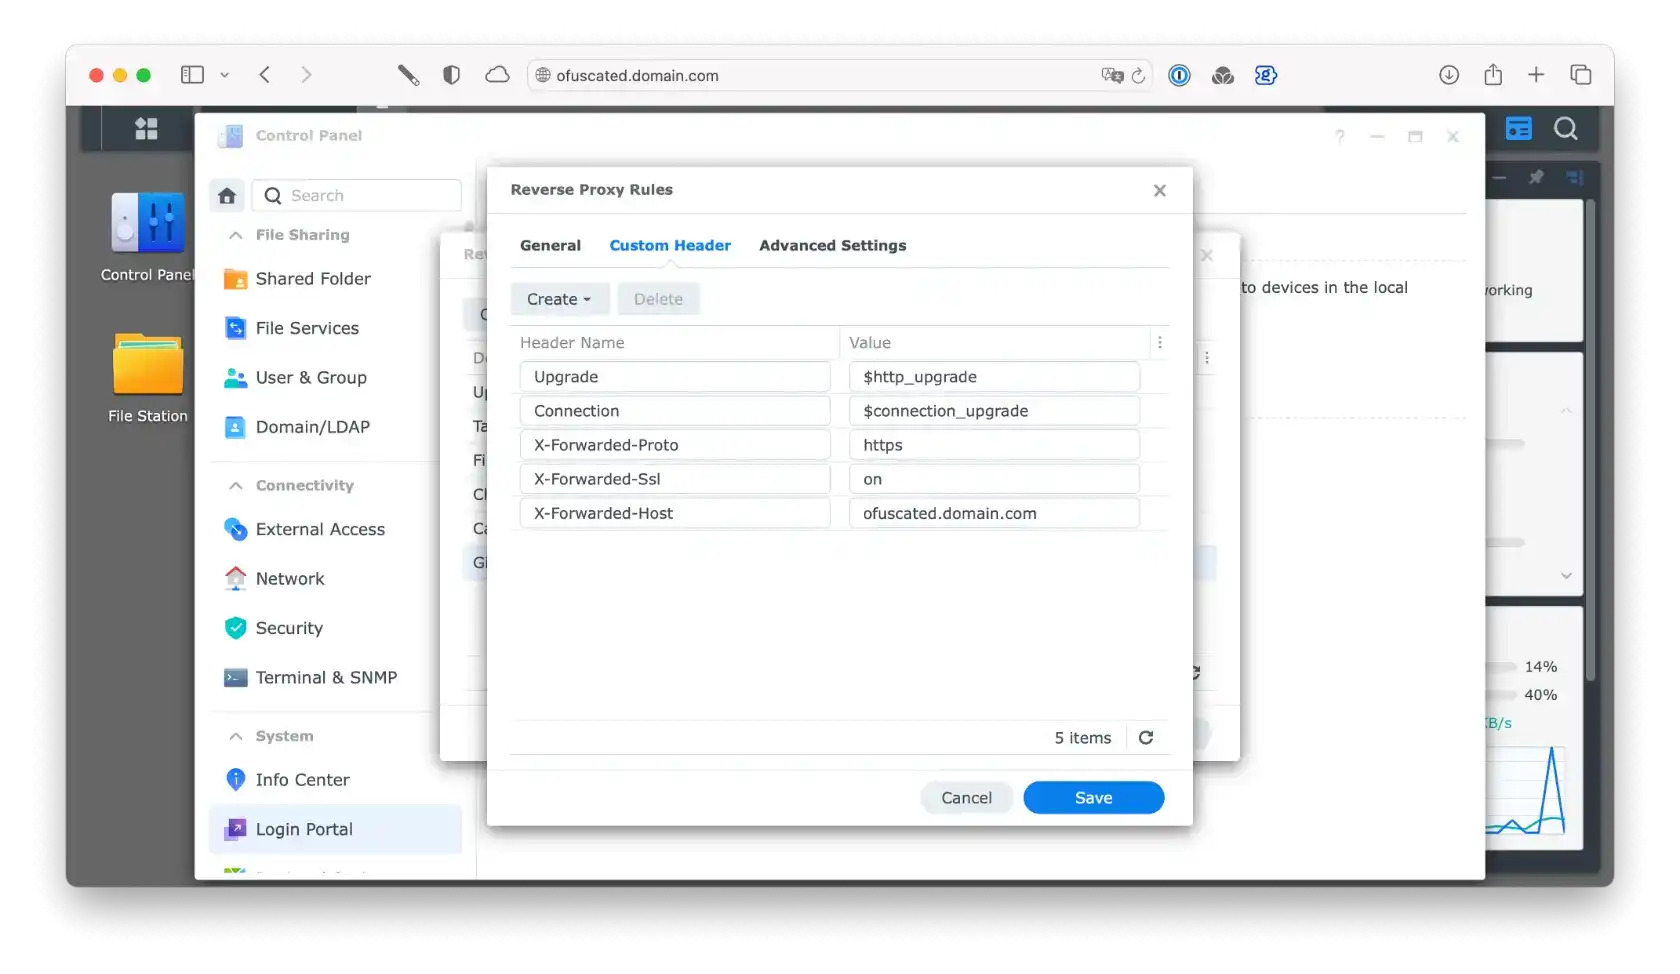The height and width of the screenshot is (974, 1680).
Task: Click the Control Panel home icon
Action: [227, 196]
